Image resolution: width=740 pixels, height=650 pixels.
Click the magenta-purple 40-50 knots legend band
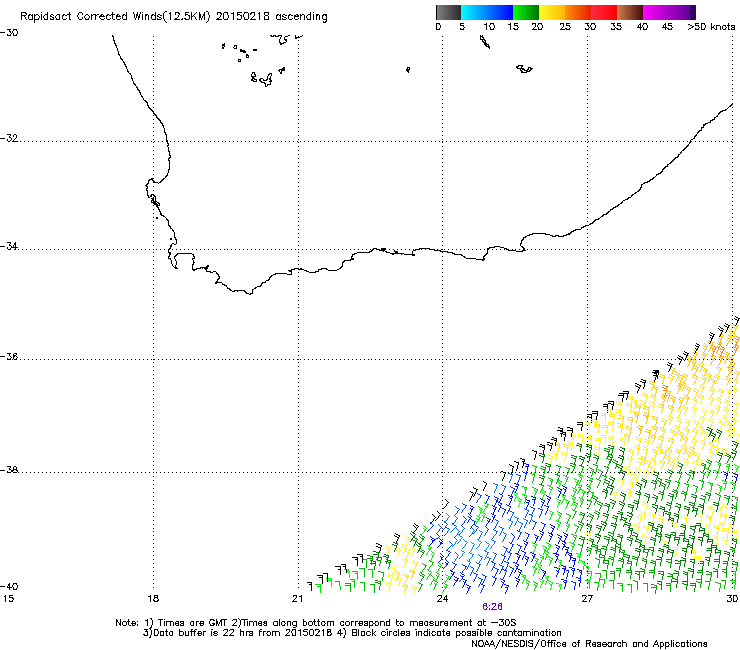point(669,12)
